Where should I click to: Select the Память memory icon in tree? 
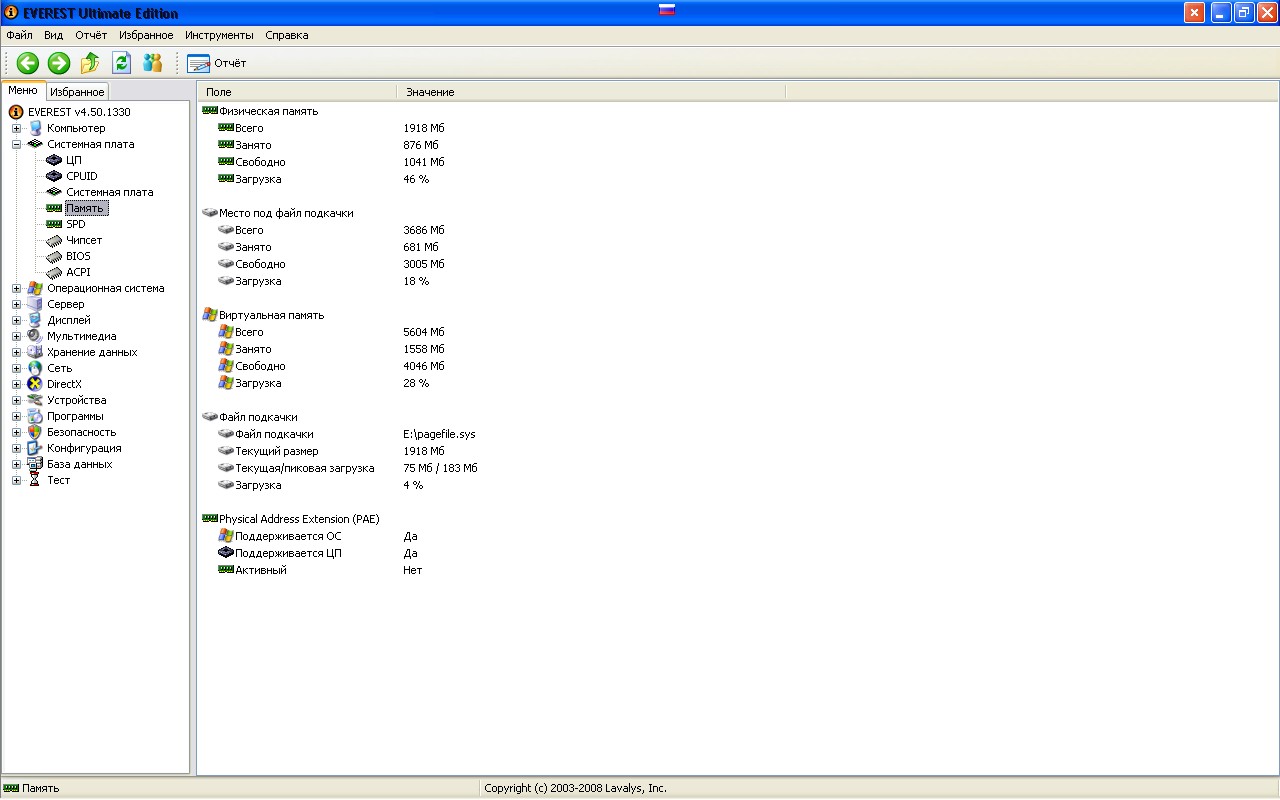[54, 208]
